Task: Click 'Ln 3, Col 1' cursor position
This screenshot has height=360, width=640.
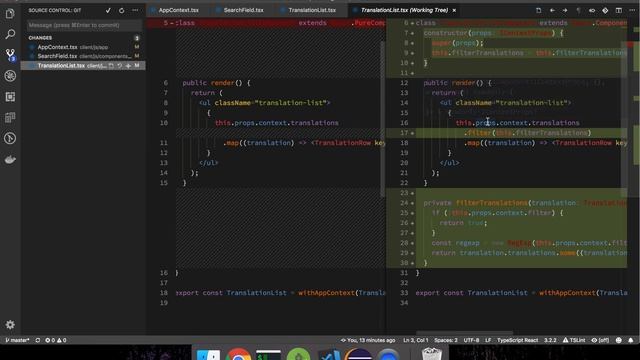Action: point(416,340)
